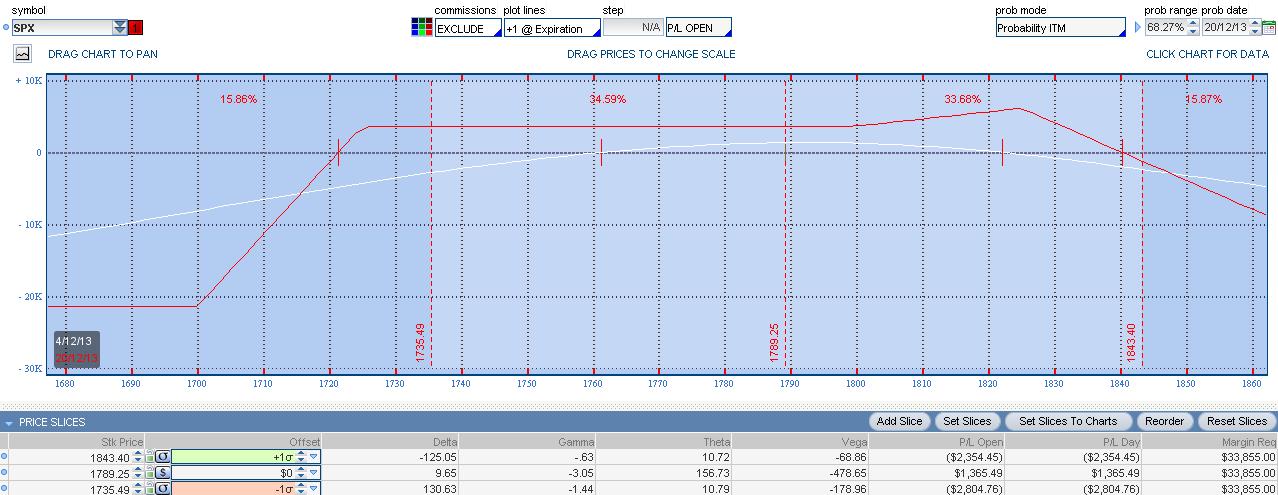Adjust the prob range 68.27% stepper
The width and height of the screenshot is (1278, 495).
[1192, 28]
